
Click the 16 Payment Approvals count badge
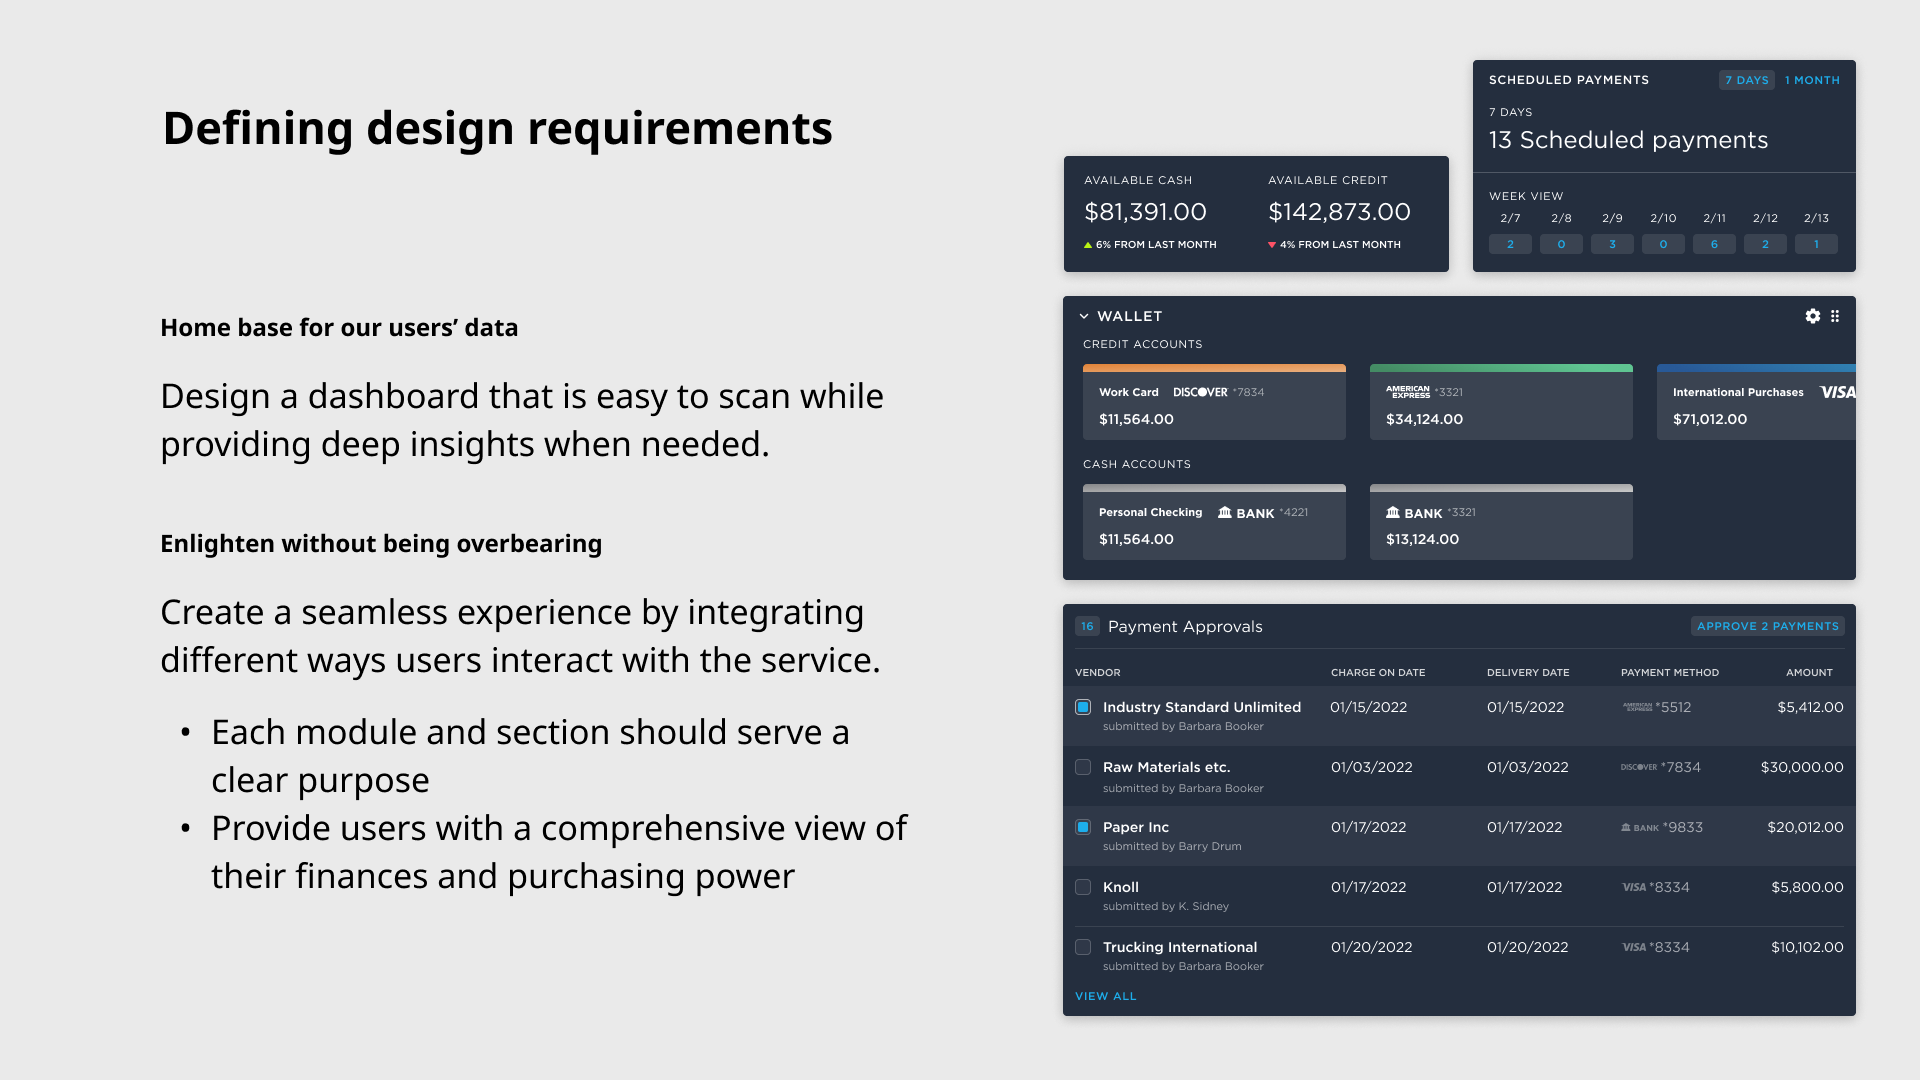[x=1087, y=626]
